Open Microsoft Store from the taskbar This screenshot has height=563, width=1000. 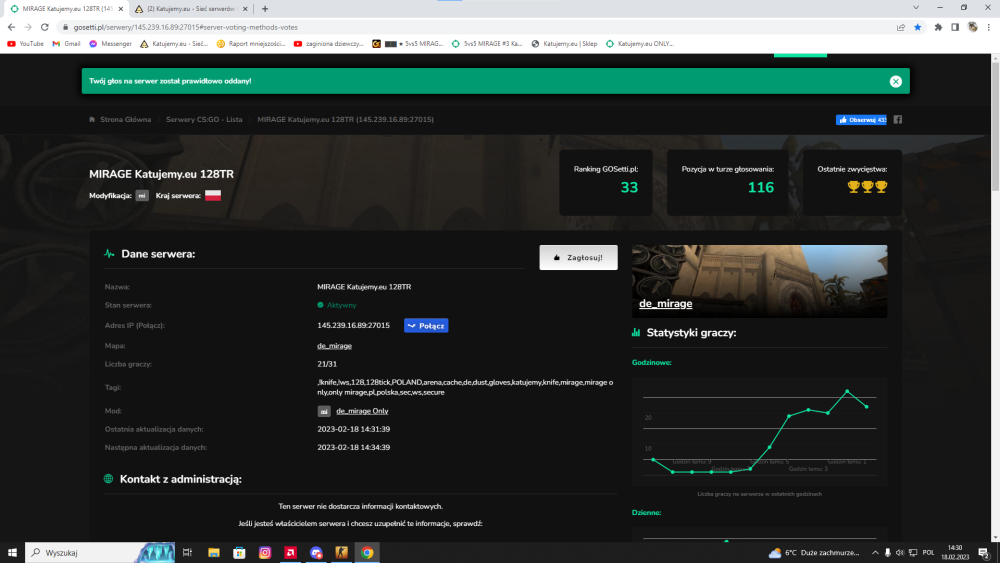[239, 553]
